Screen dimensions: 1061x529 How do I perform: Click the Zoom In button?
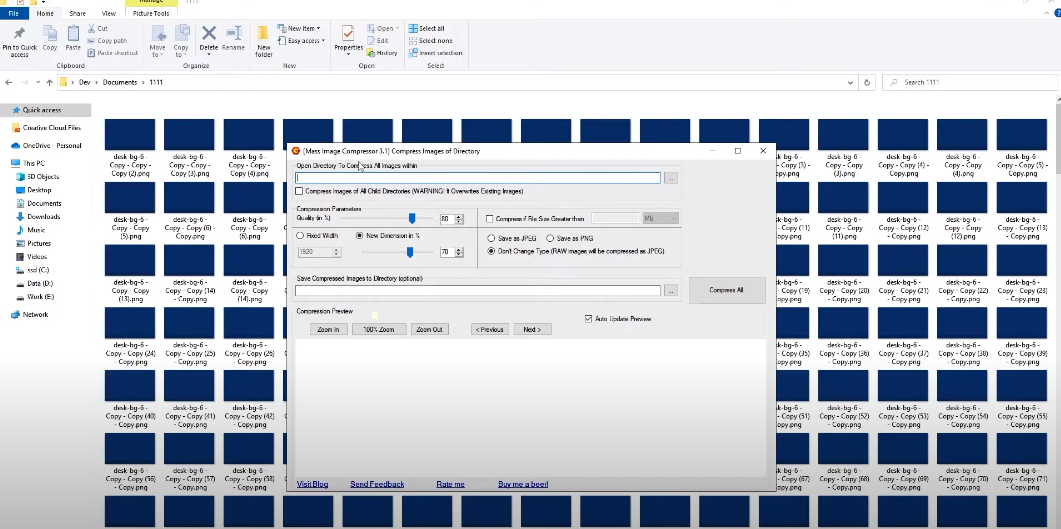(x=328, y=329)
